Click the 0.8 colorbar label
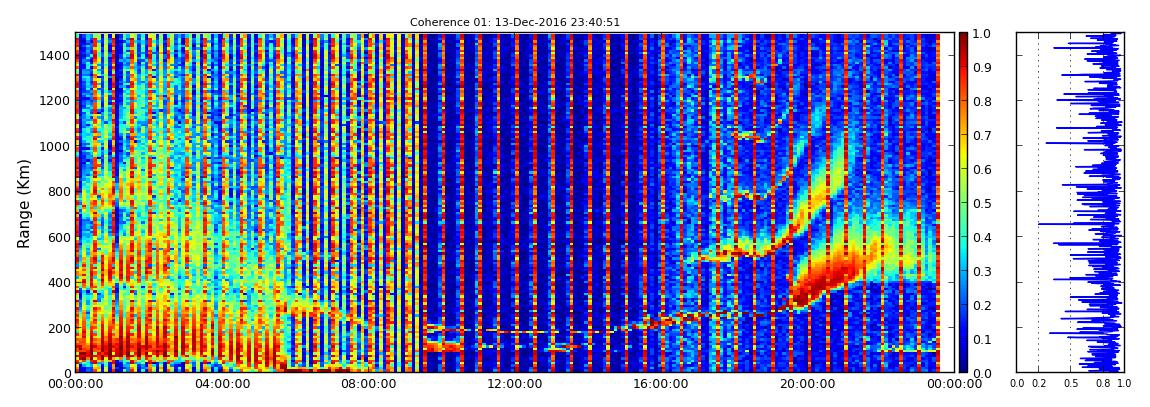The height and width of the screenshot is (407, 1150). pos(984,101)
